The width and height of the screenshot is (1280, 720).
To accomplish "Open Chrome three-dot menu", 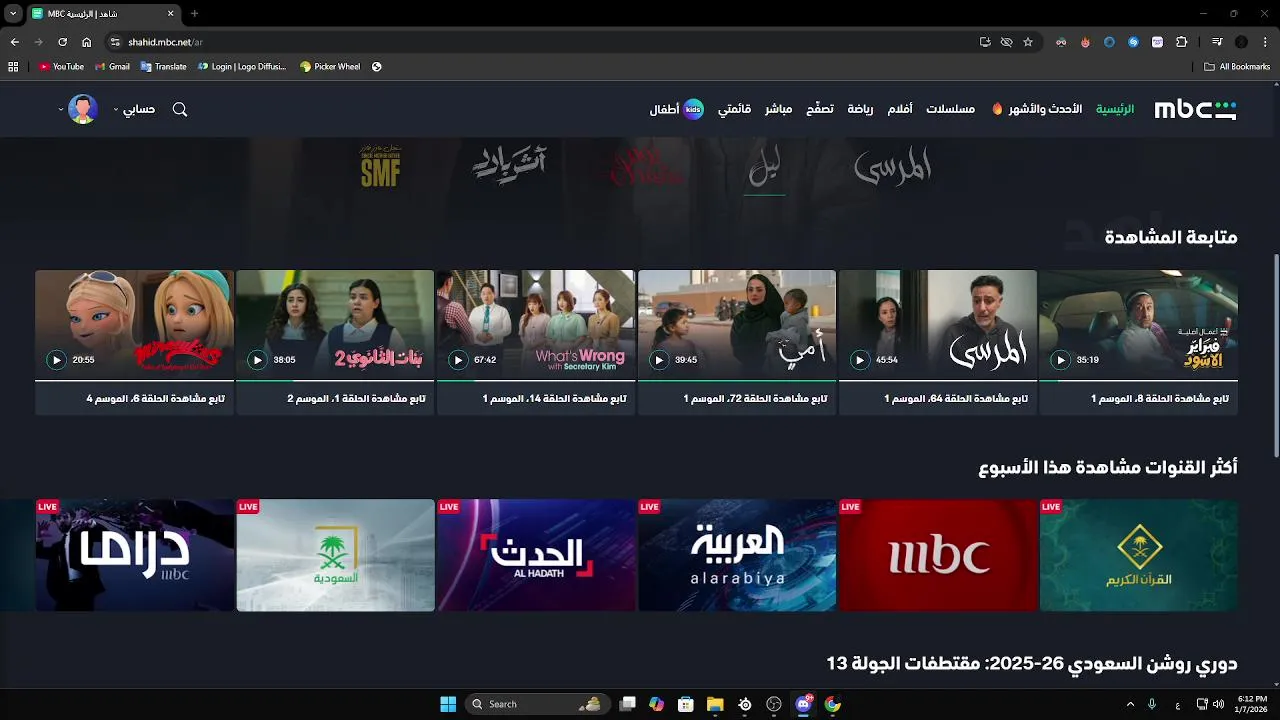I will tap(1265, 42).
